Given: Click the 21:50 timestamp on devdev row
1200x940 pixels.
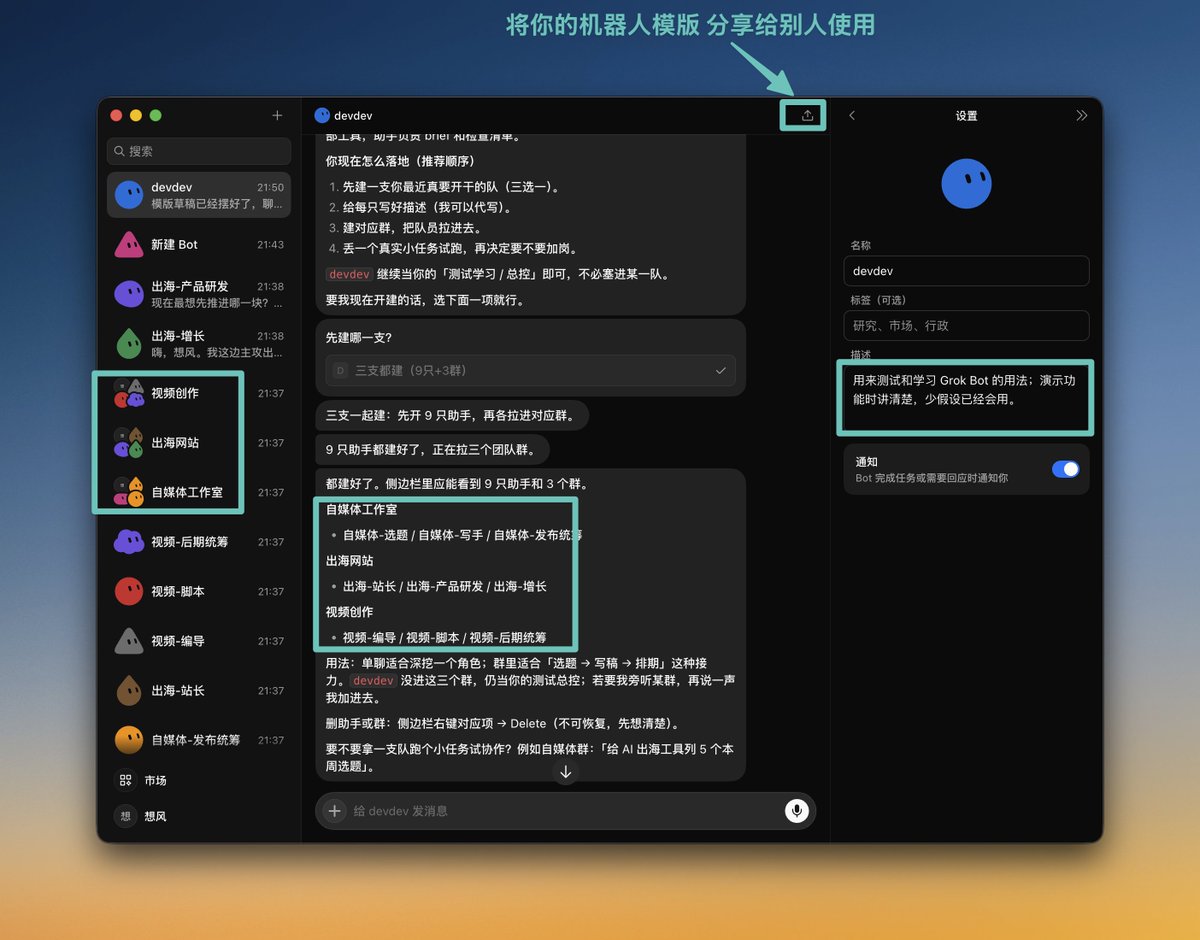Looking at the screenshot, I should pos(270,187).
